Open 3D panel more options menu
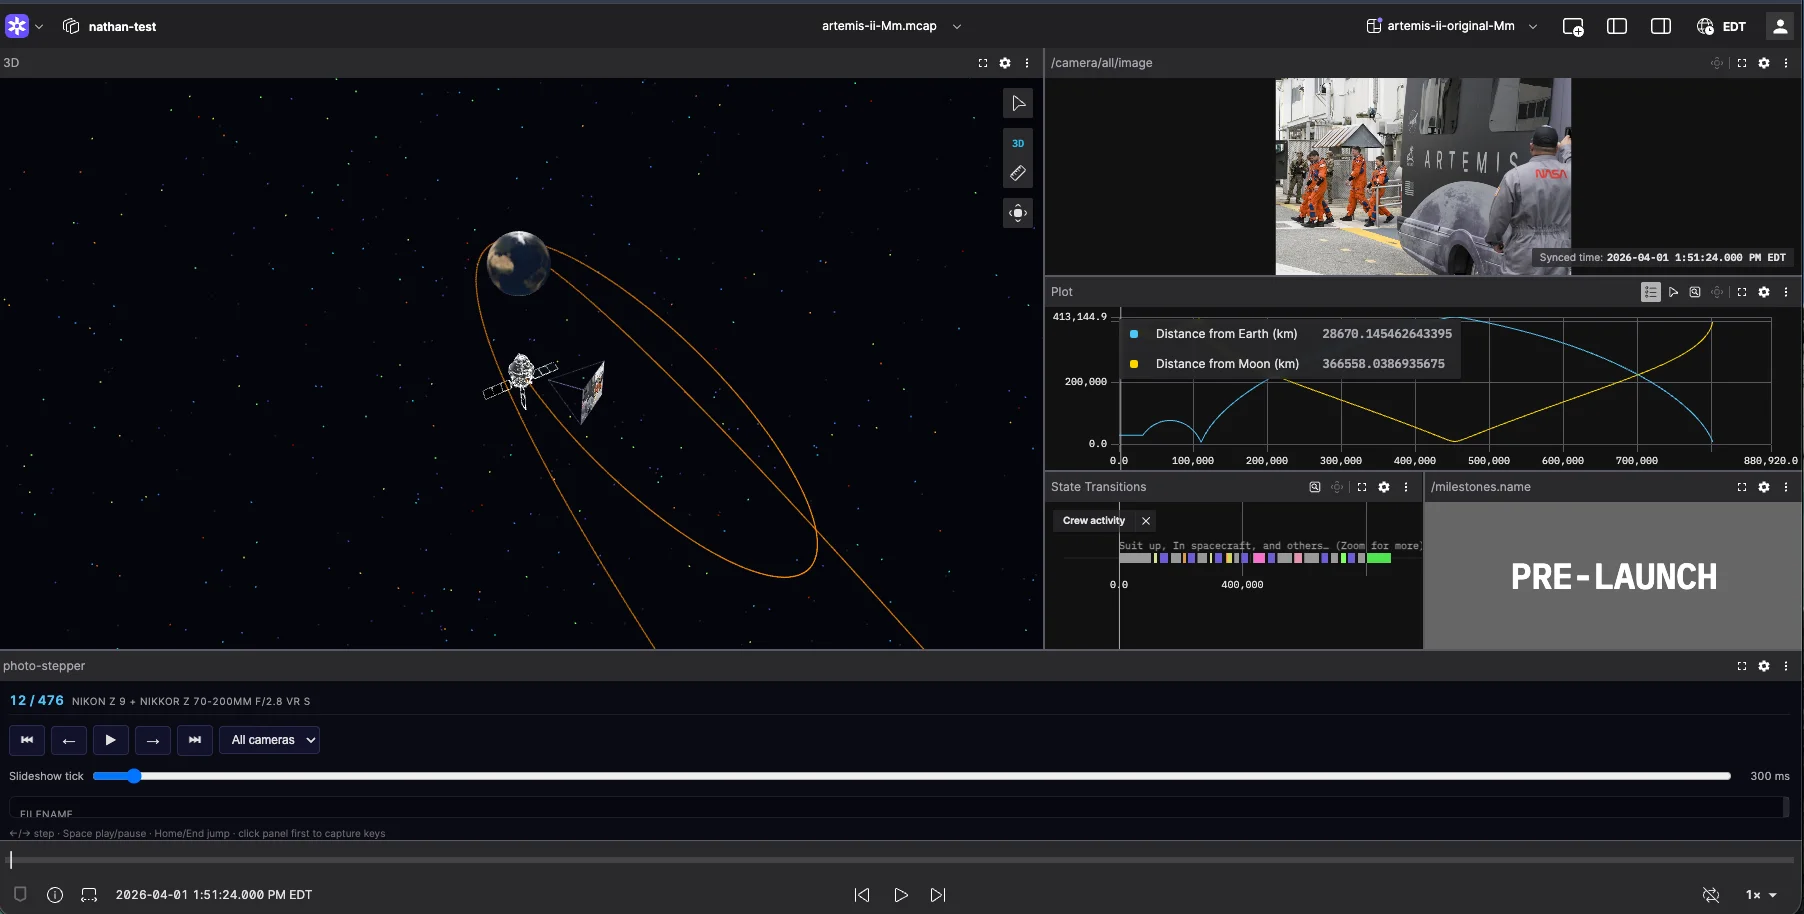Viewport: 1804px width, 914px height. tap(1027, 63)
